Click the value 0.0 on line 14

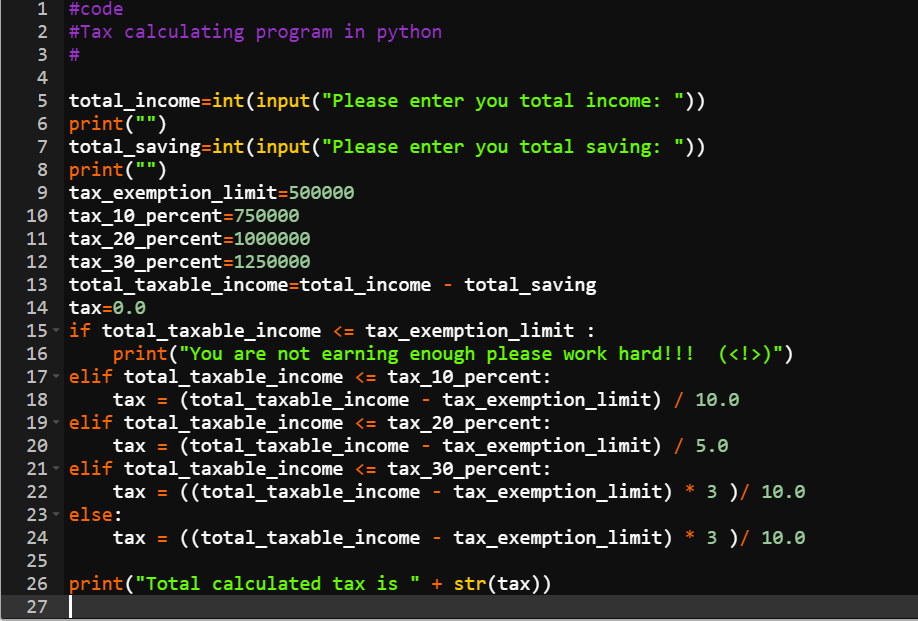coord(129,308)
